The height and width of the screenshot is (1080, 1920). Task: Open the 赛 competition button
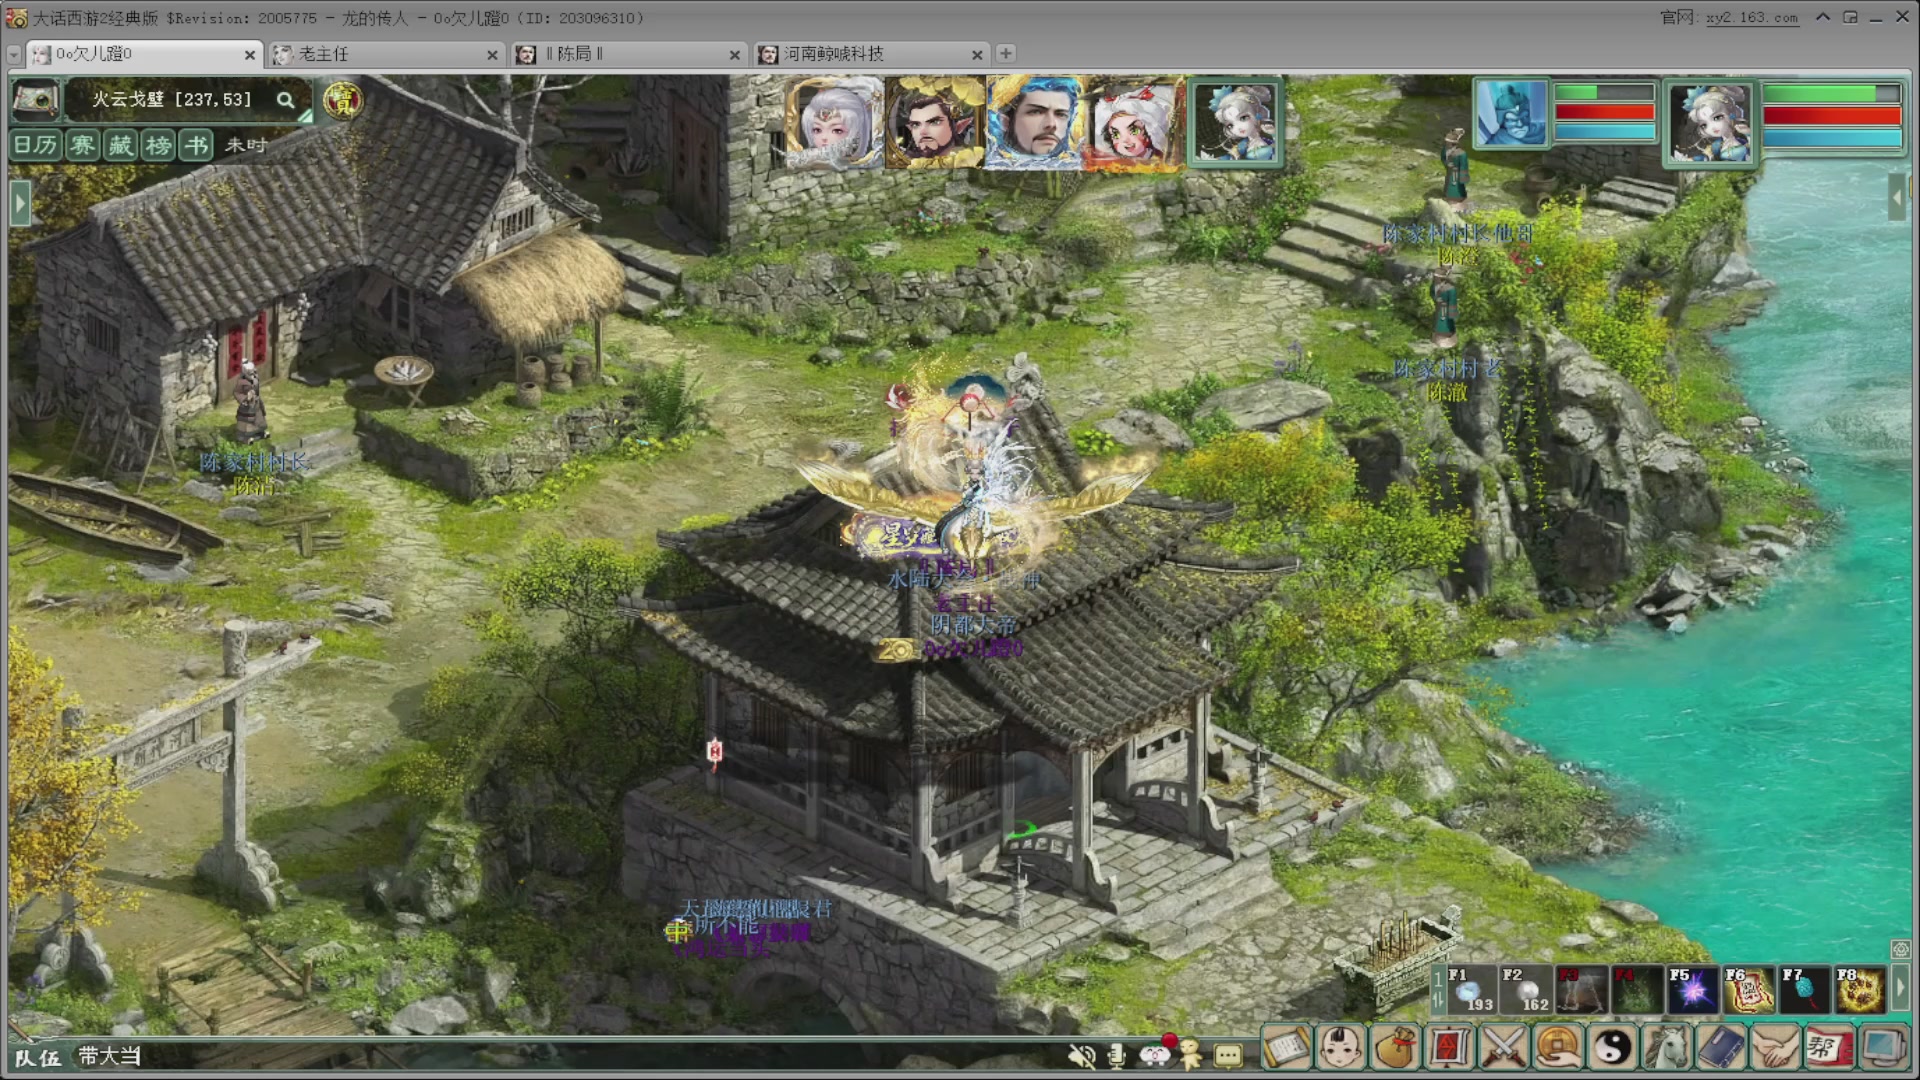pyautogui.click(x=82, y=145)
